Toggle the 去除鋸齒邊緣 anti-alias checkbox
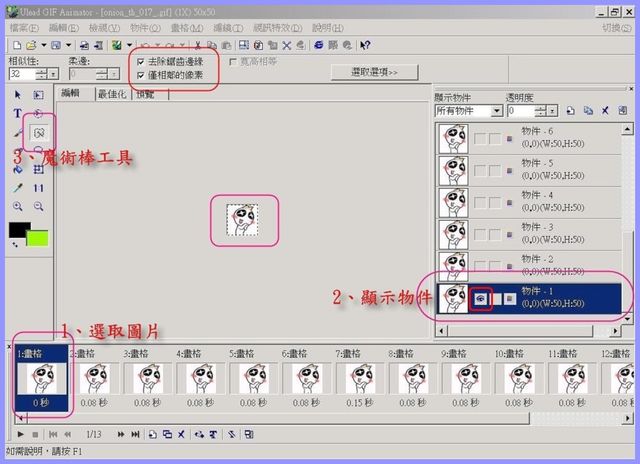The height and width of the screenshot is (464, 640). (141, 62)
